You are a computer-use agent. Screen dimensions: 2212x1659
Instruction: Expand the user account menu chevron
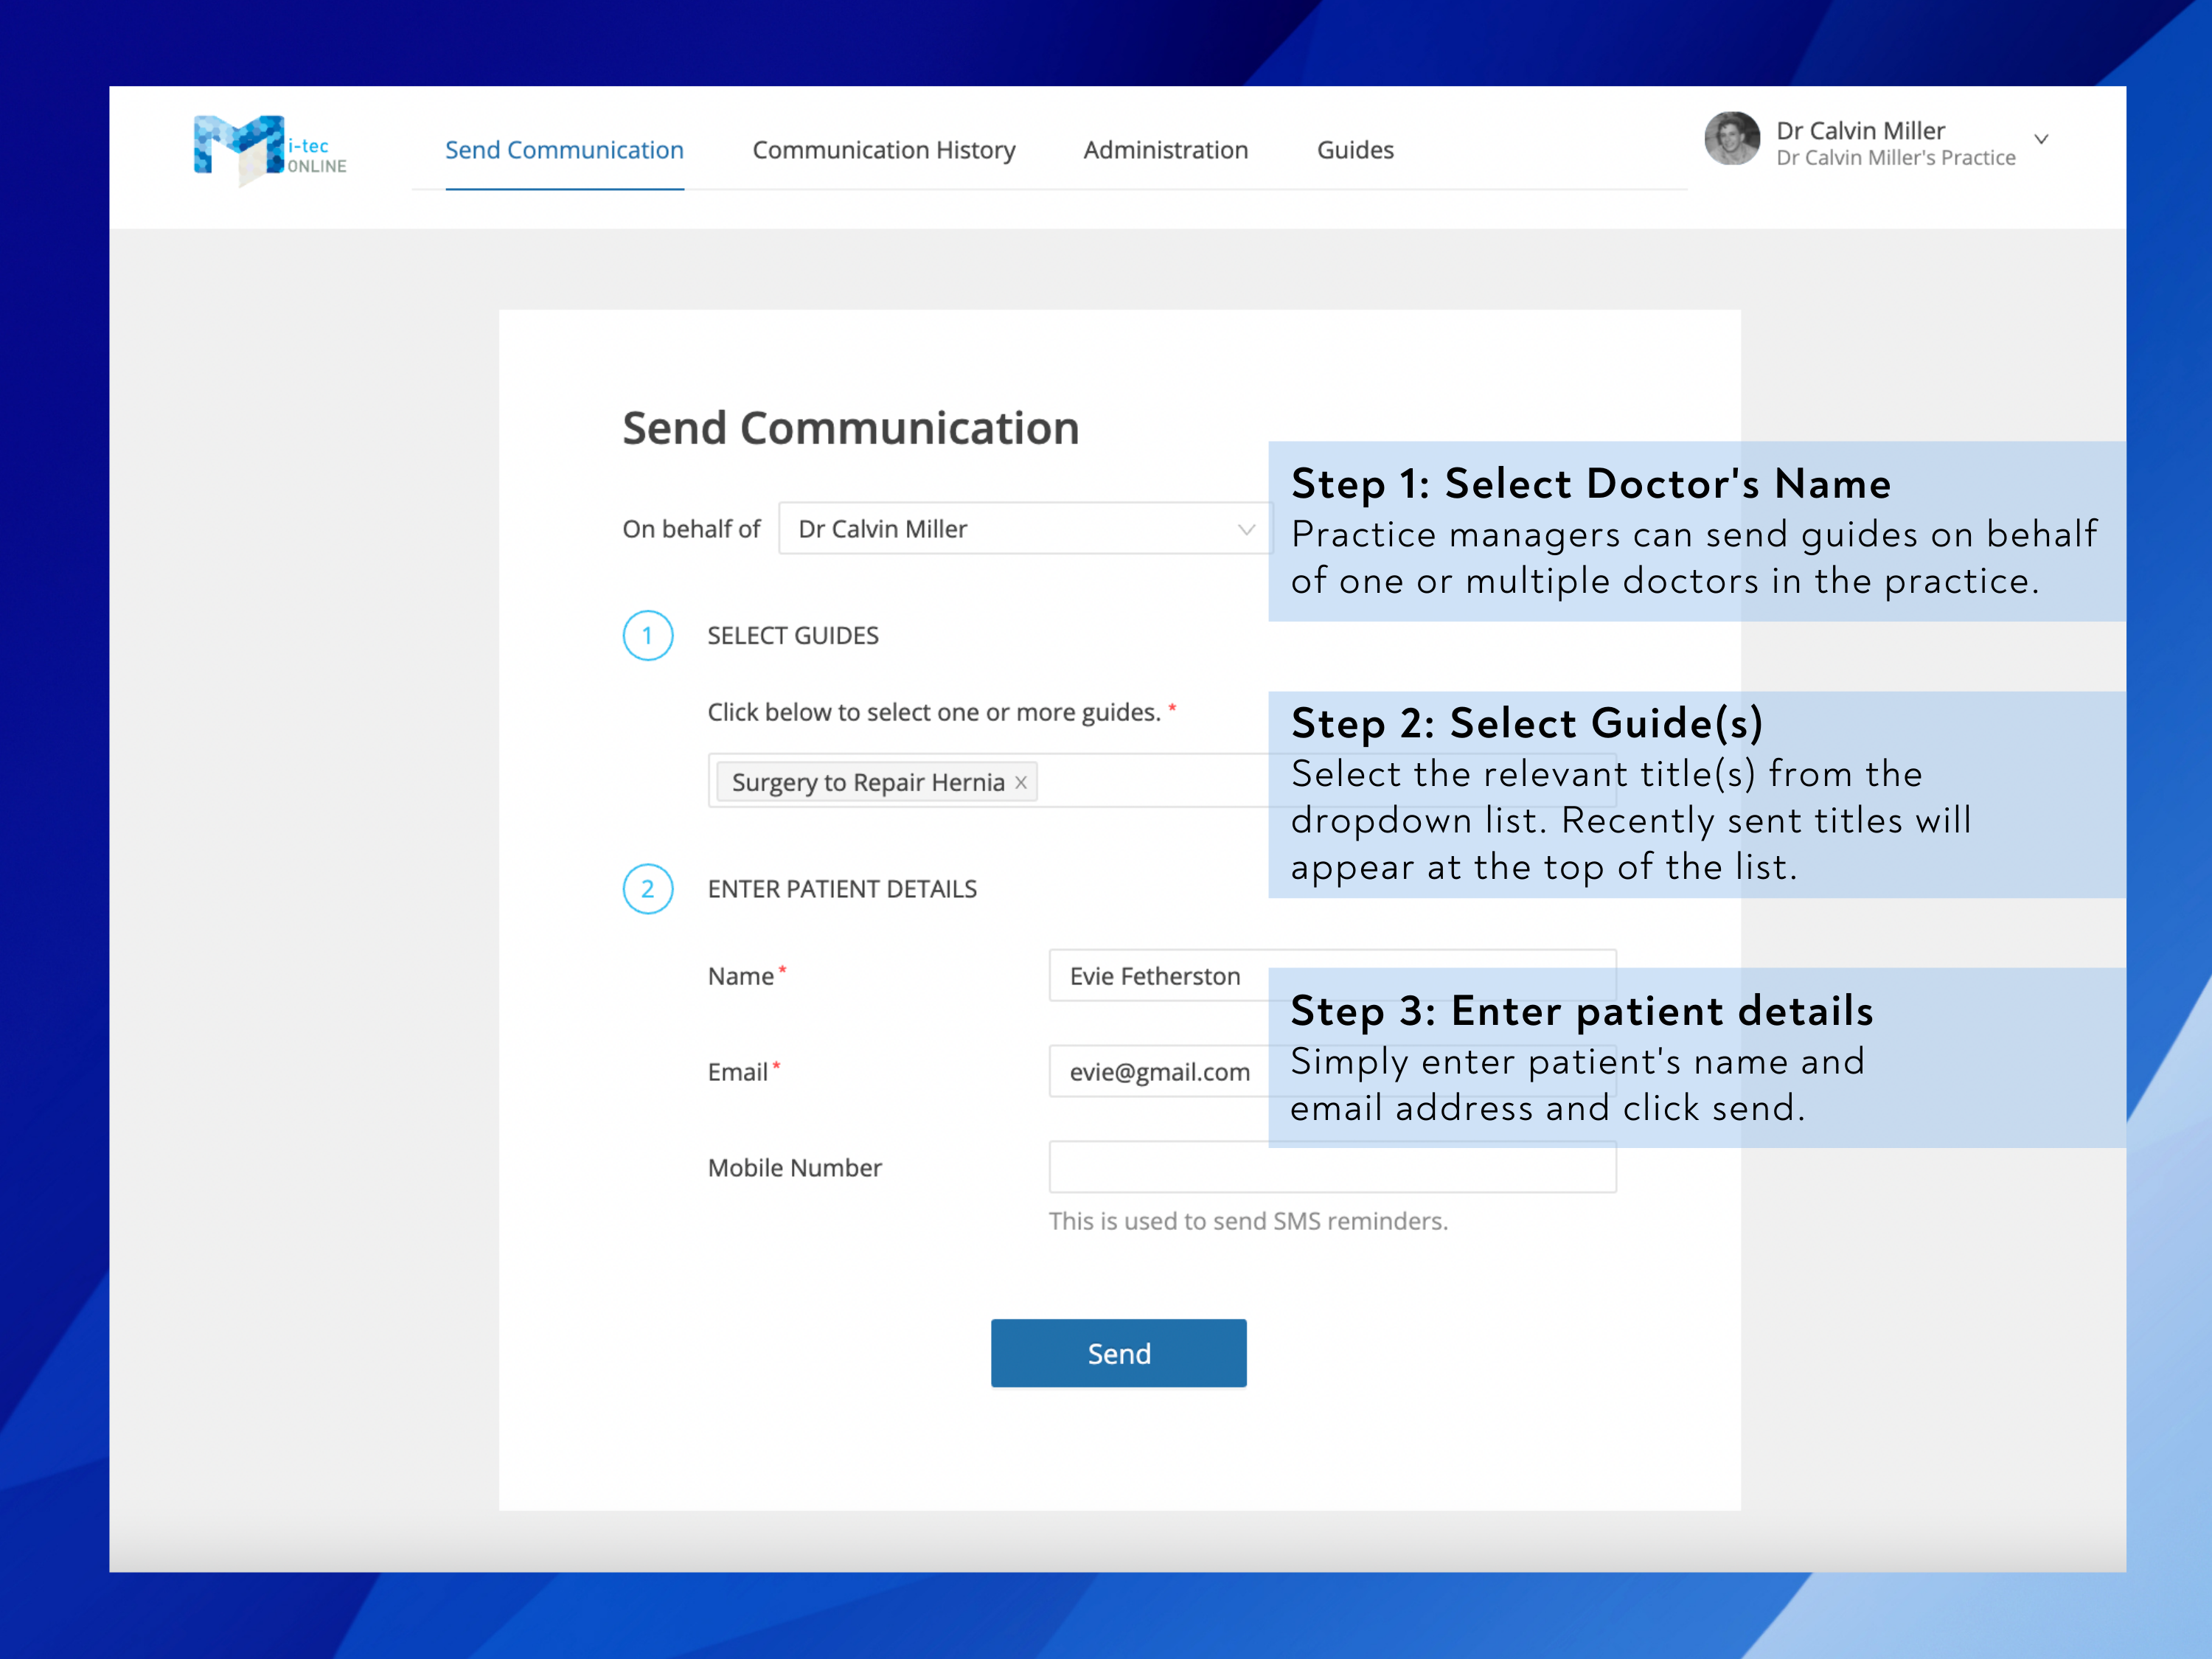(2041, 140)
